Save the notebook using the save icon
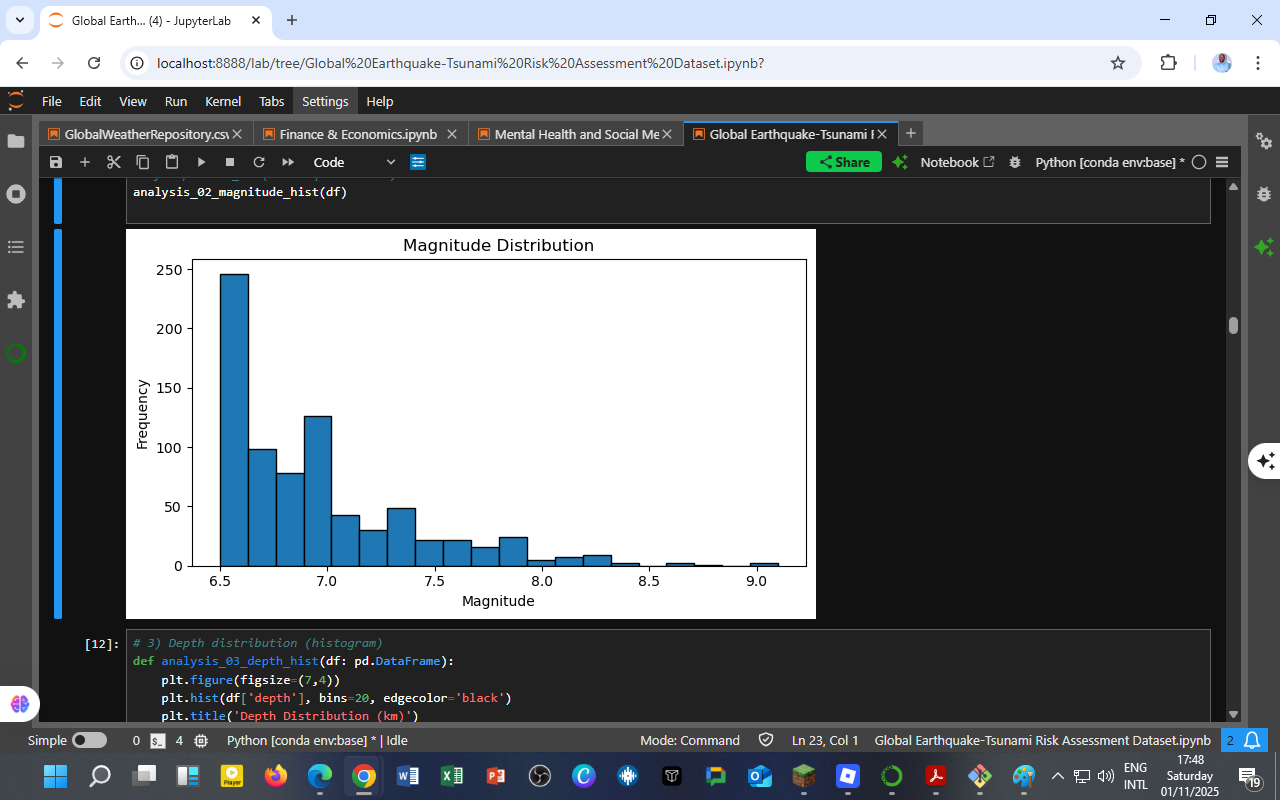The height and width of the screenshot is (800, 1280). tap(56, 161)
